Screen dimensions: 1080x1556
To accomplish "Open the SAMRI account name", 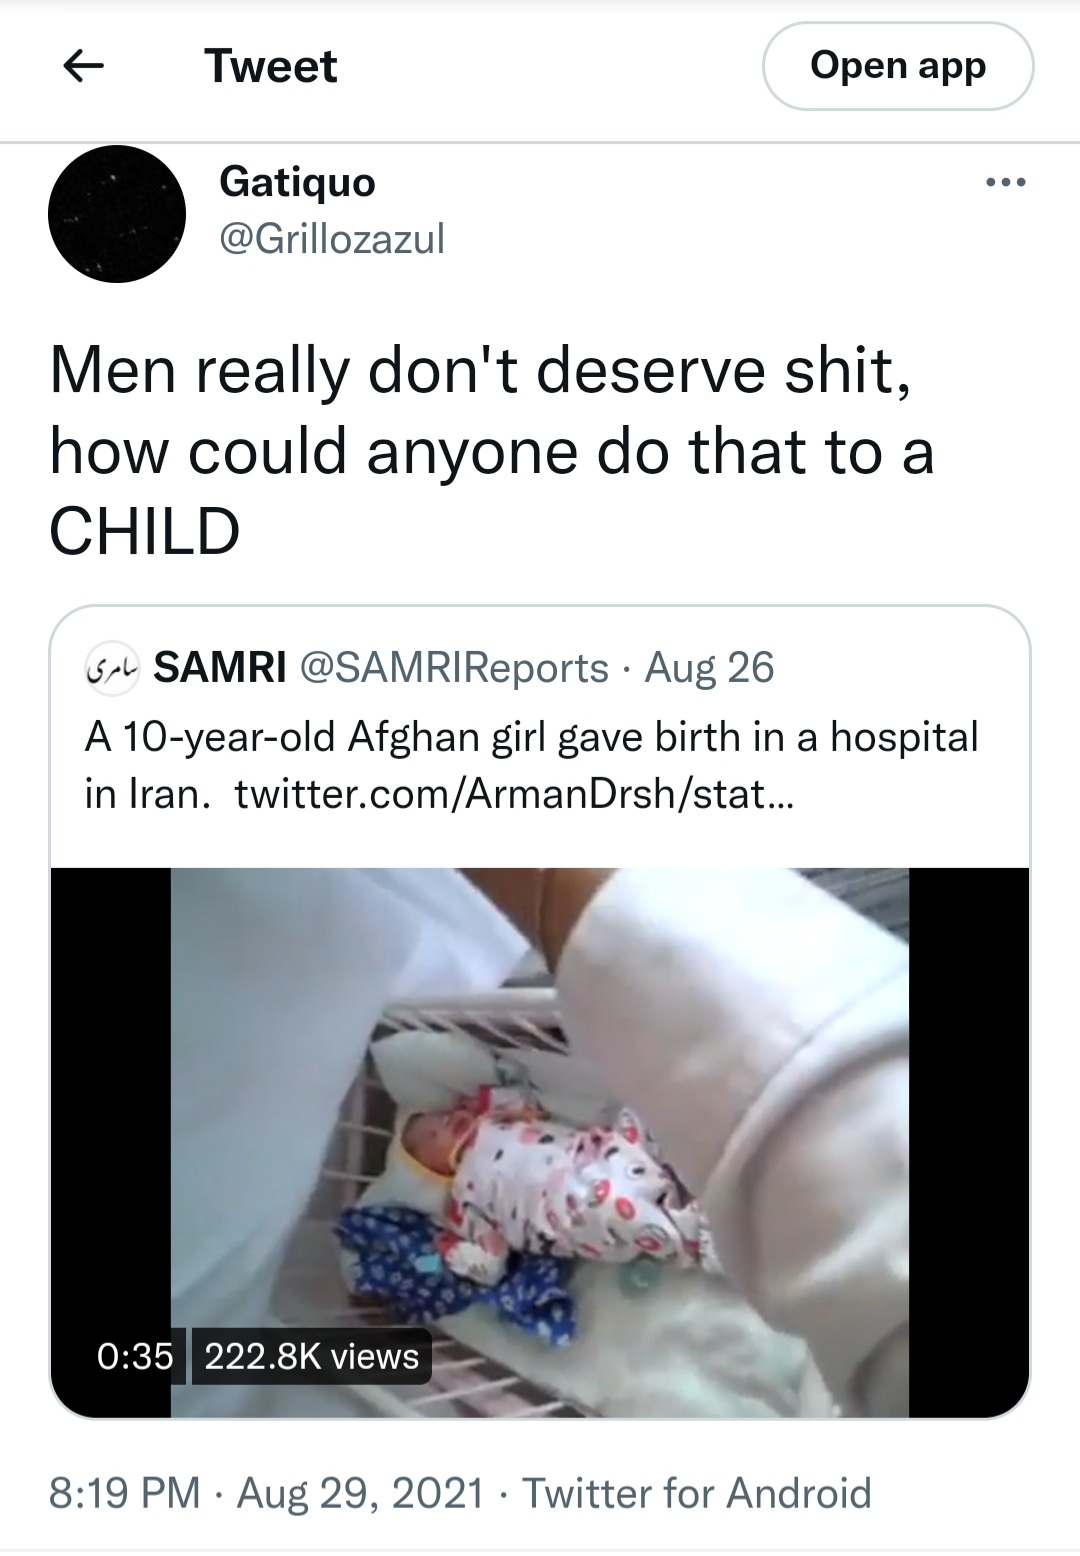I will pos(220,668).
